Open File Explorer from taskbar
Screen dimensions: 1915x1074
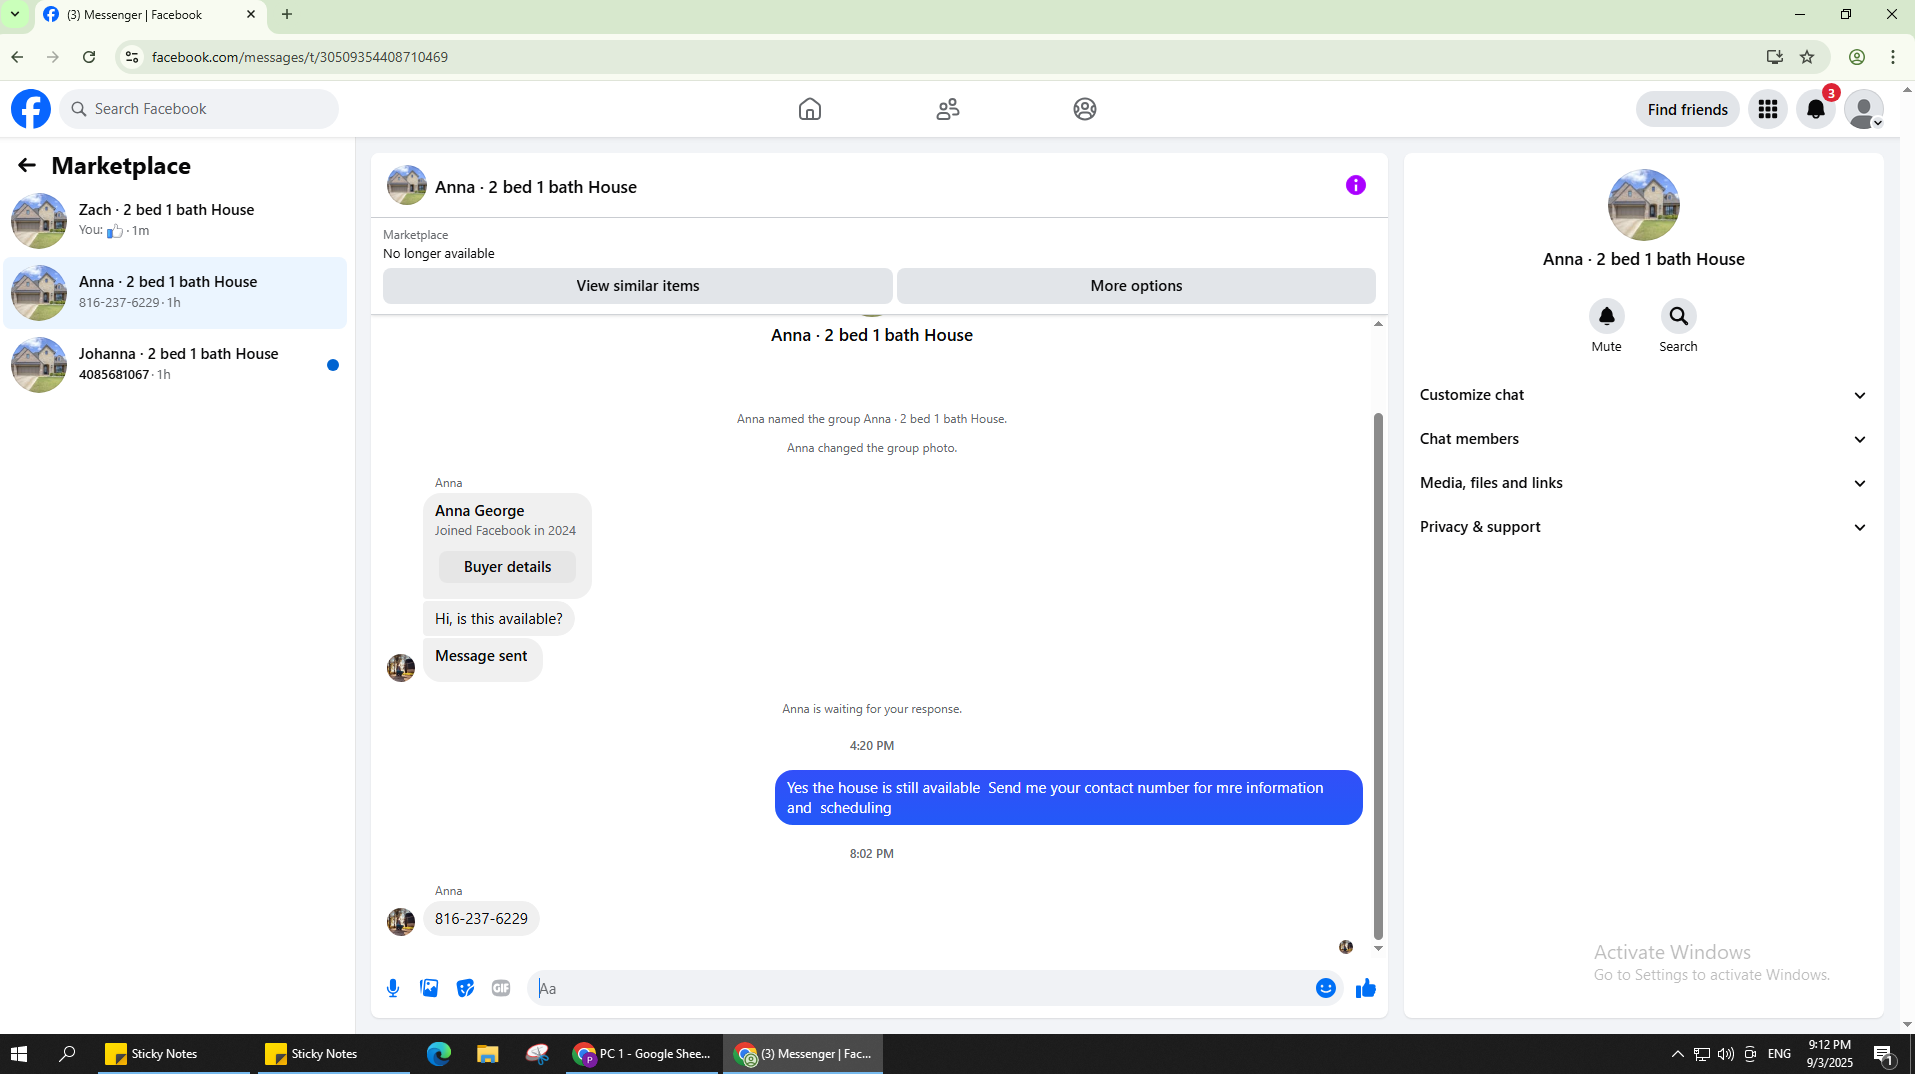487,1054
